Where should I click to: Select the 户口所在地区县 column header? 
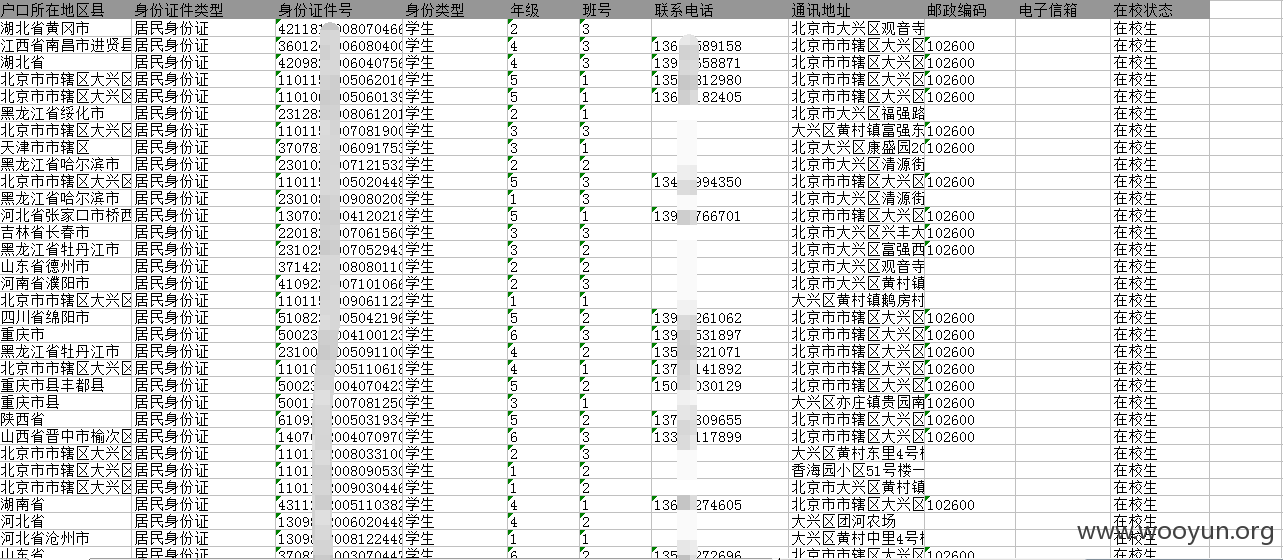(x=66, y=11)
